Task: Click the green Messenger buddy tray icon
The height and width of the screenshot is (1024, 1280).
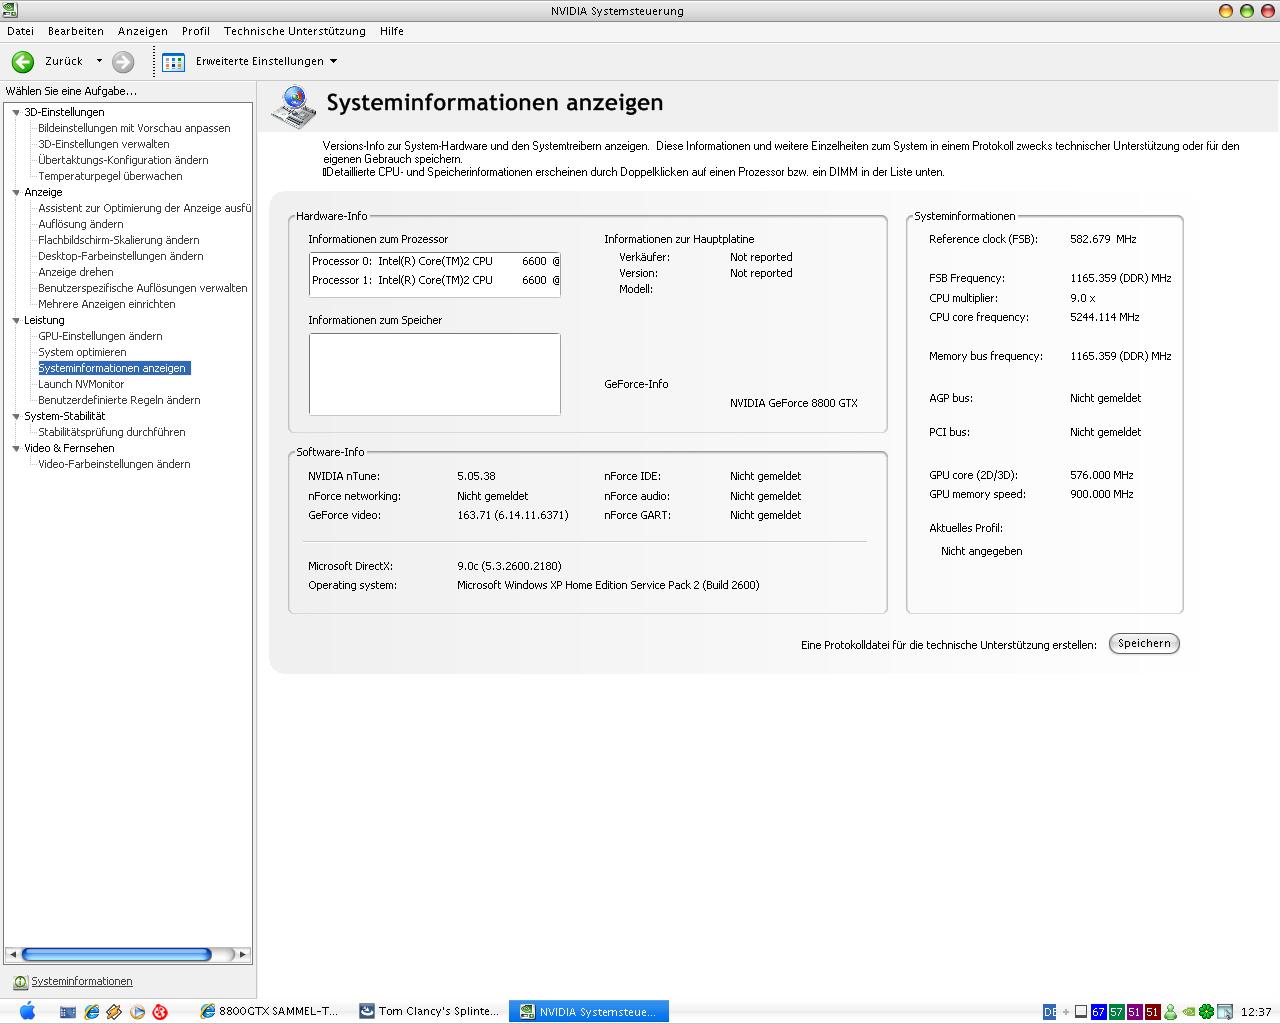Action: point(1170,1012)
